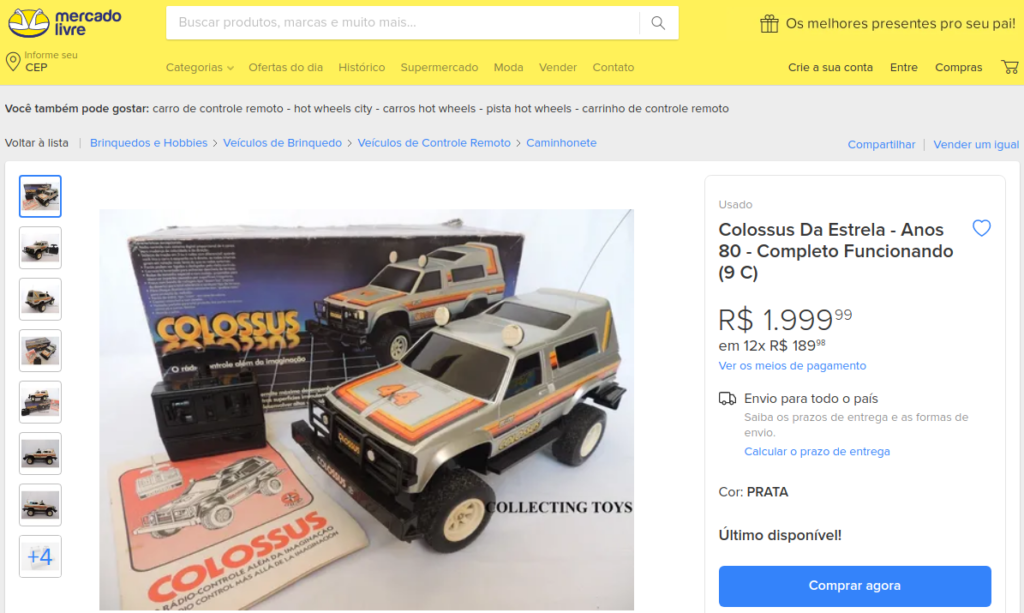
Task: Open the Veículos de Controle Remoto breadcrumb
Action: point(434,143)
